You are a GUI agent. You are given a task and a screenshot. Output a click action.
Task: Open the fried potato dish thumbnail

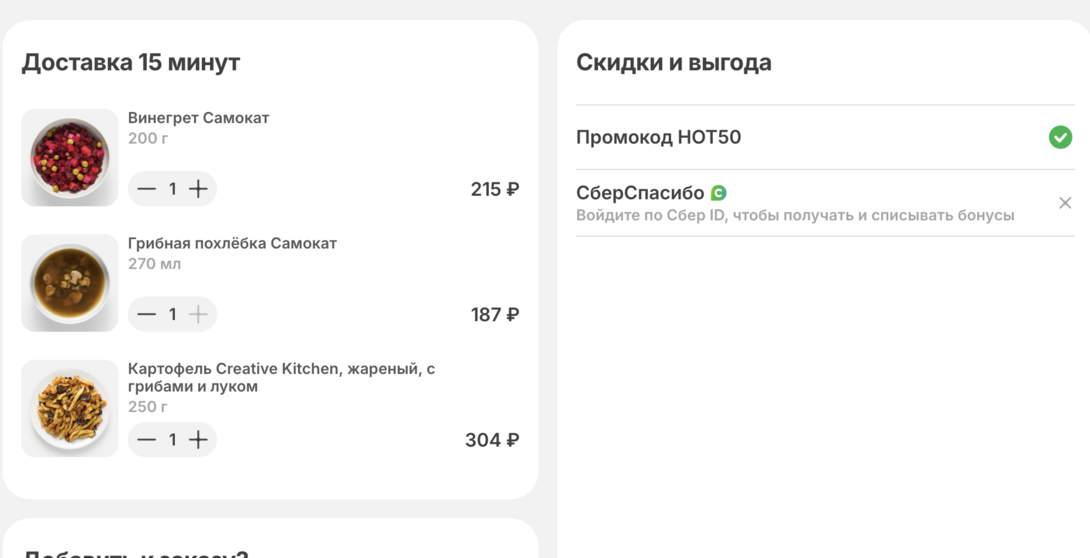pos(70,409)
